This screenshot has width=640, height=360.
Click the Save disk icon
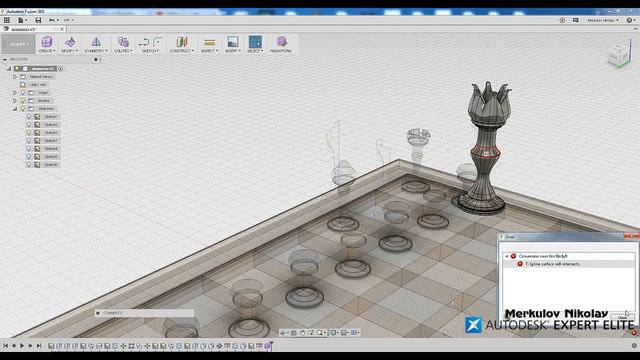[x=38, y=20]
